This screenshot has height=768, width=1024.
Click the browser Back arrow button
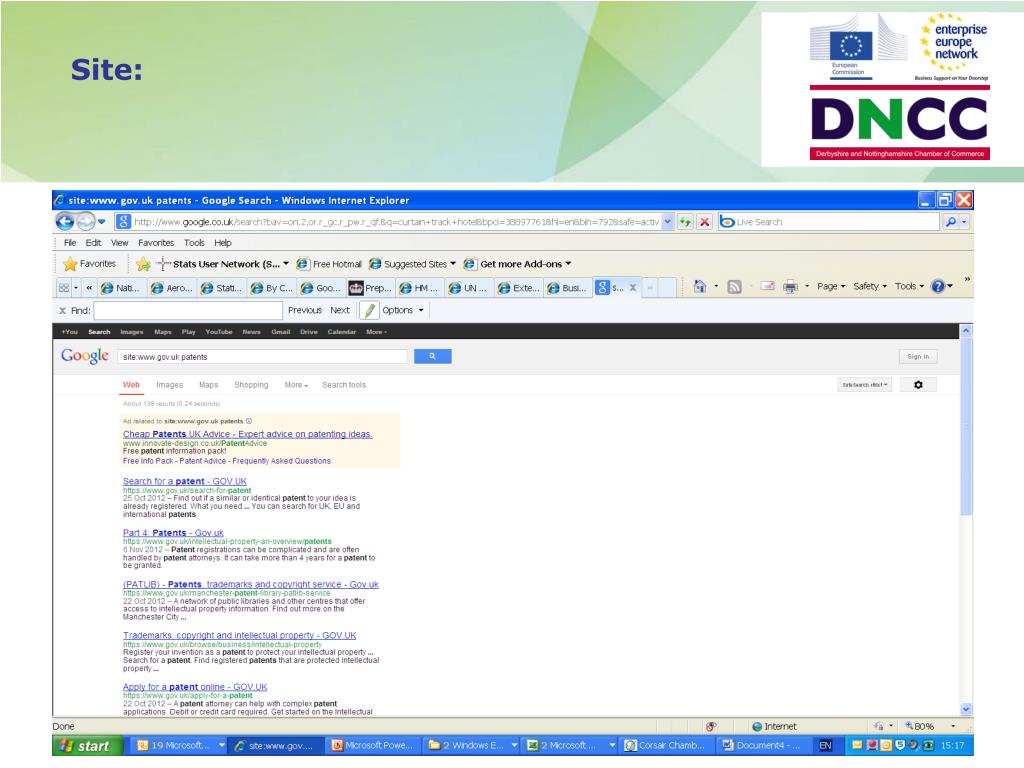pos(65,222)
